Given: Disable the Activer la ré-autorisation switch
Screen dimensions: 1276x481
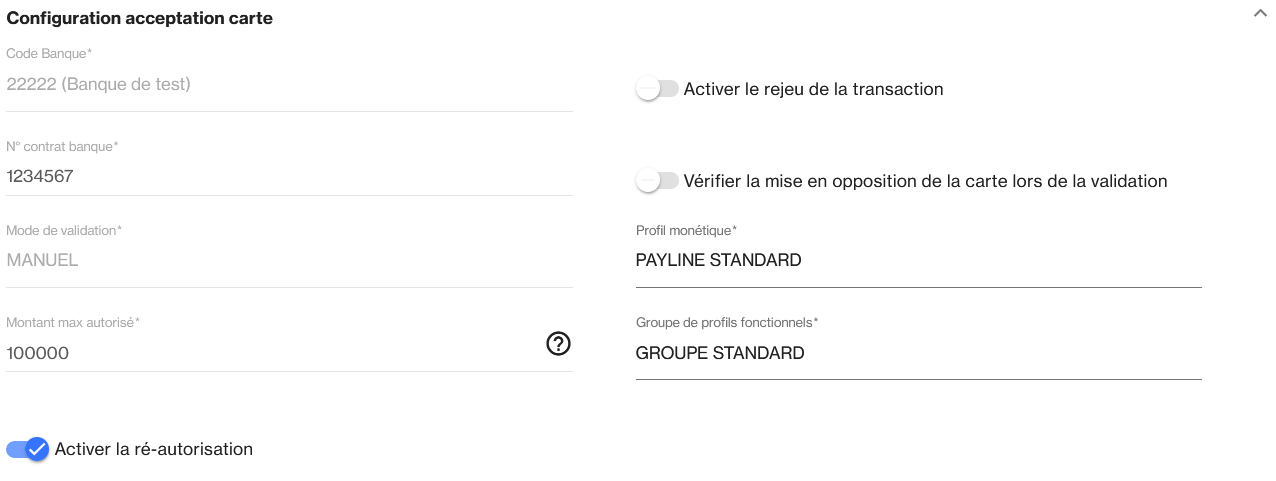Looking at the screenshot, I should [x=27, y=449].
